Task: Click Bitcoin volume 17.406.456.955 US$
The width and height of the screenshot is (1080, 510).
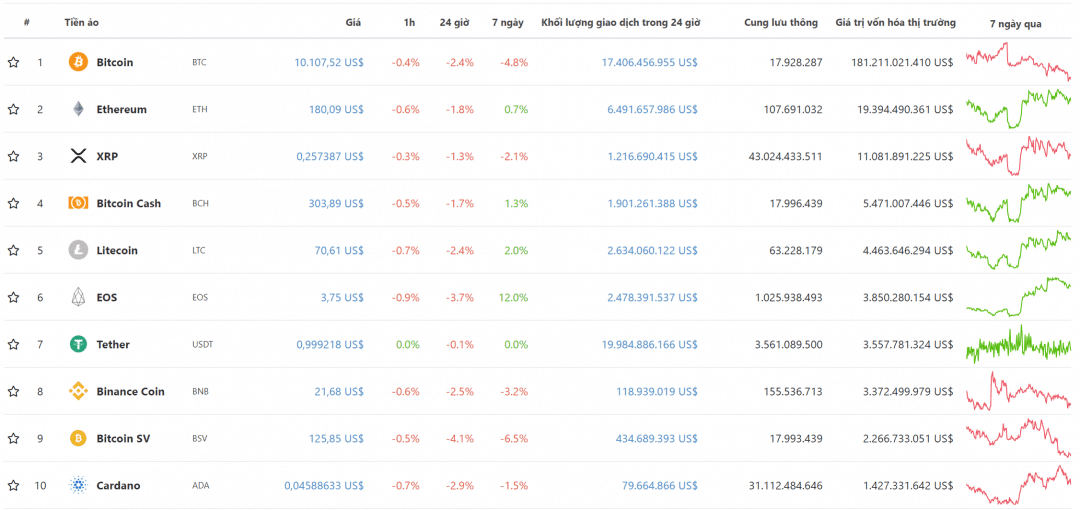Action: (x=650, y=62)
